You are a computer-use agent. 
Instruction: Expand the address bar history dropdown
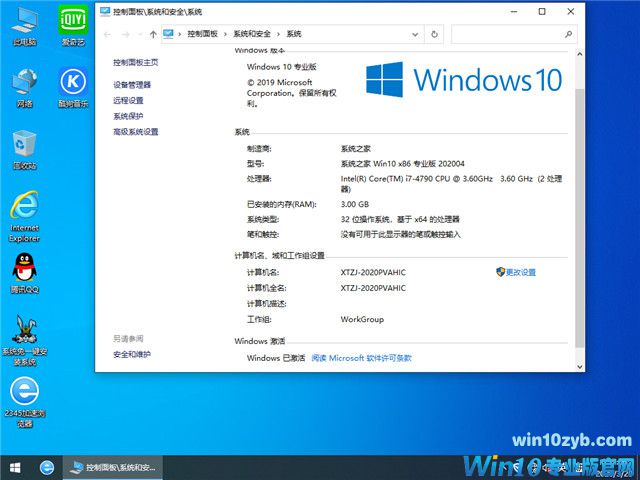[x=415, y=34]
